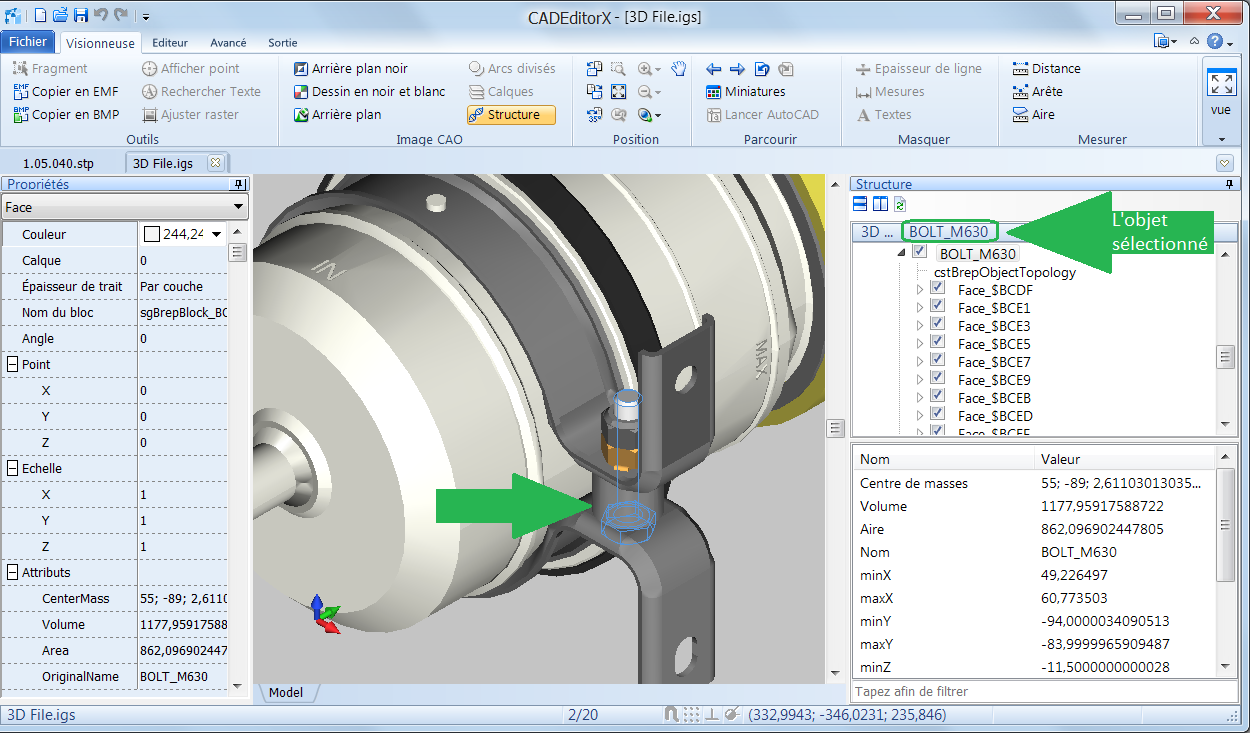
Task: Switch to the 1.05.040.stp document tab
Action: coord(58,163)
